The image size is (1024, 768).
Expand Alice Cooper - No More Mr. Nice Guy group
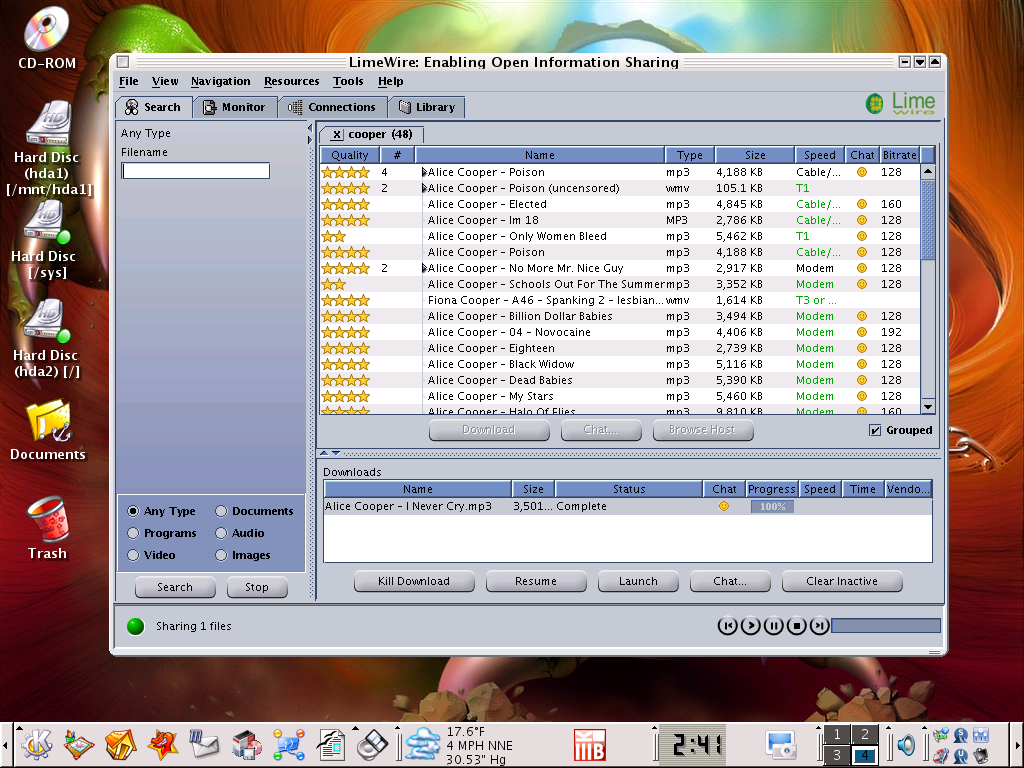[x=424, y=268]
